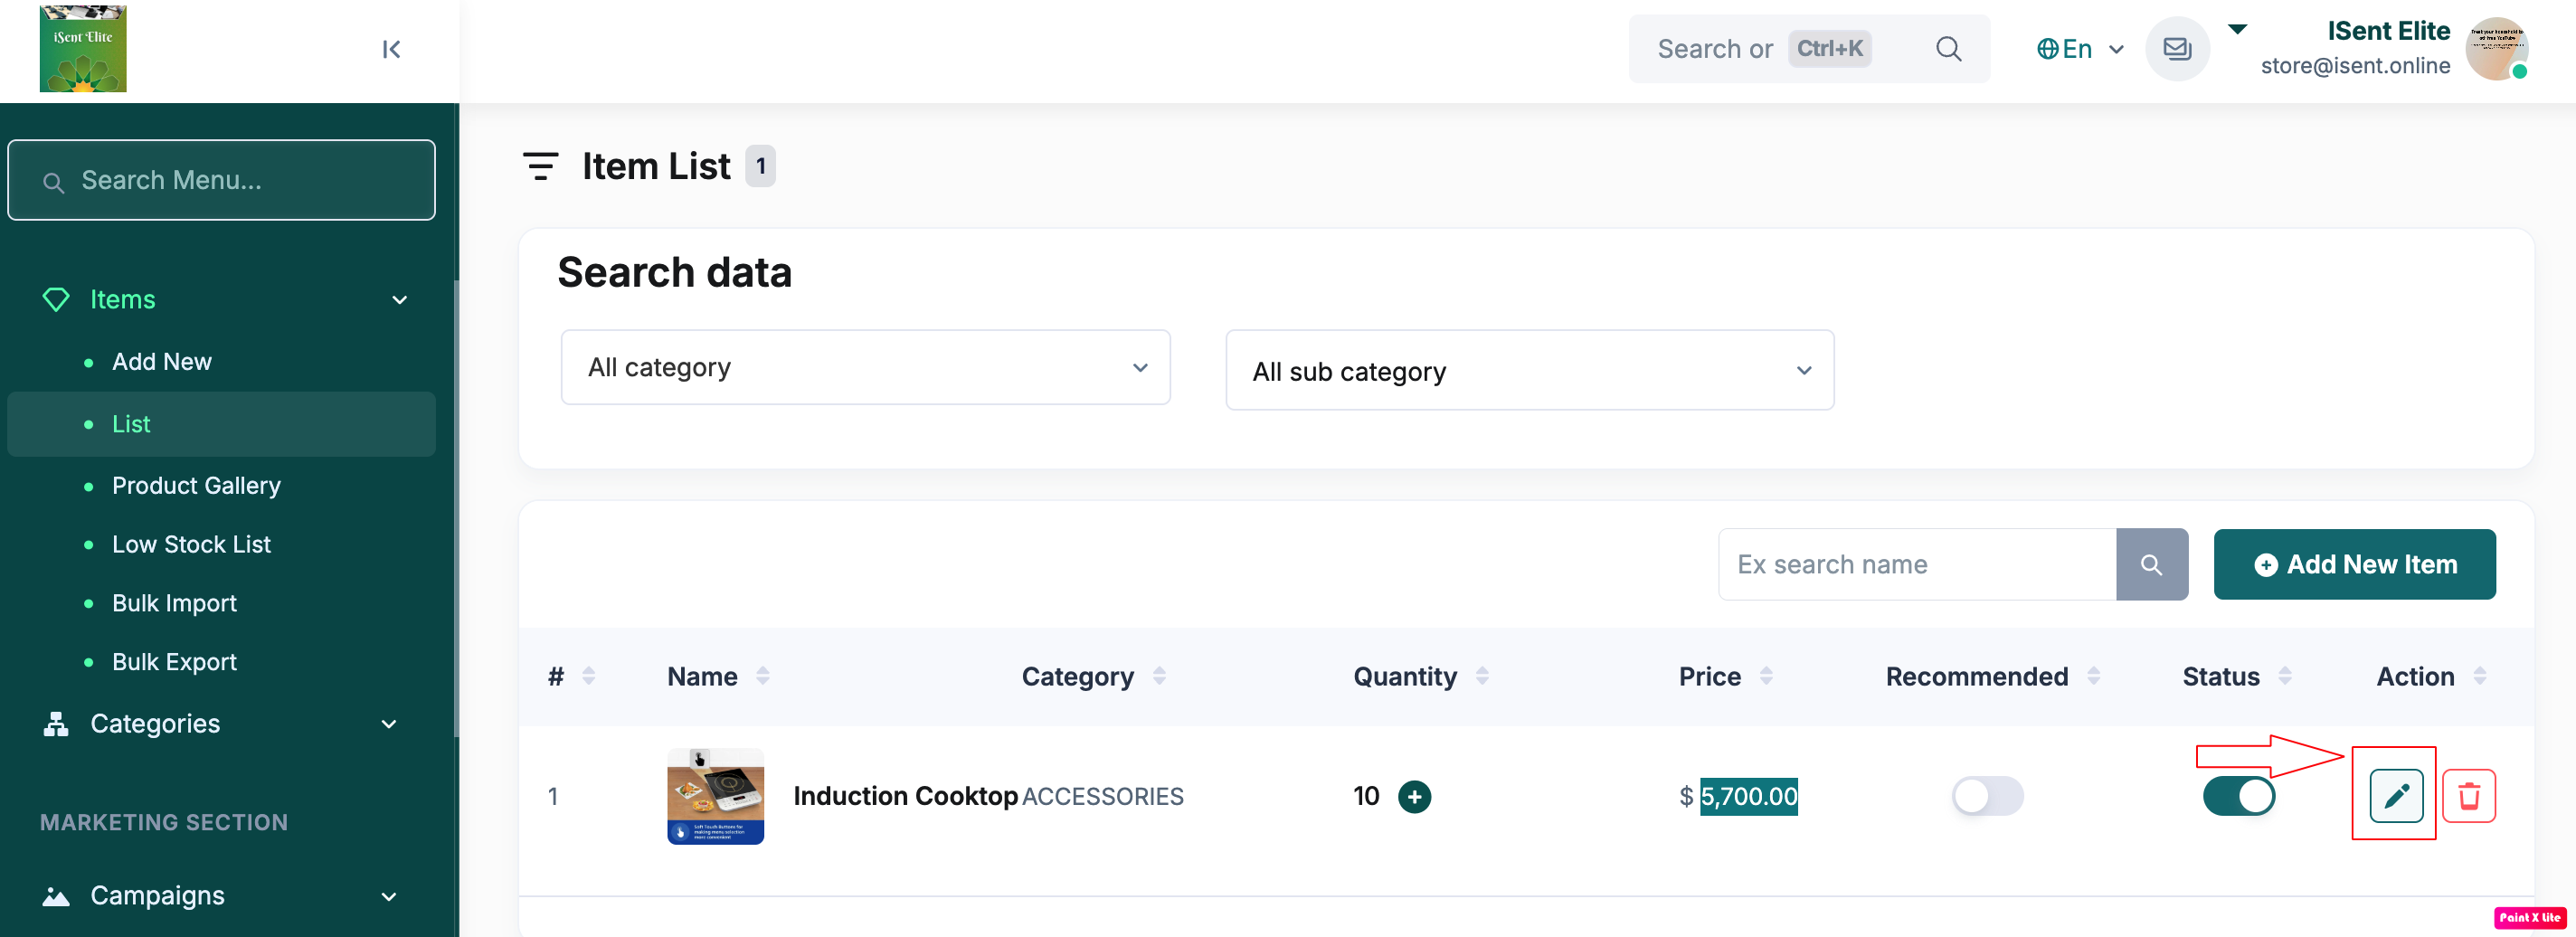Open the All category dropdown
The image size is (2576, 937).
[x=865, y=368]
